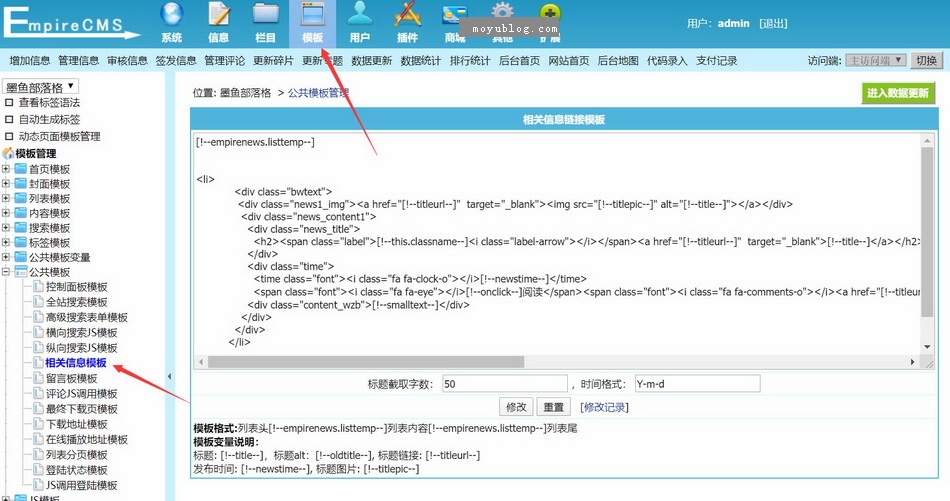The height and width of the screenshot is (501, 950).
Task: Open the 信息 notepad icon
Action: pos(219,15)
